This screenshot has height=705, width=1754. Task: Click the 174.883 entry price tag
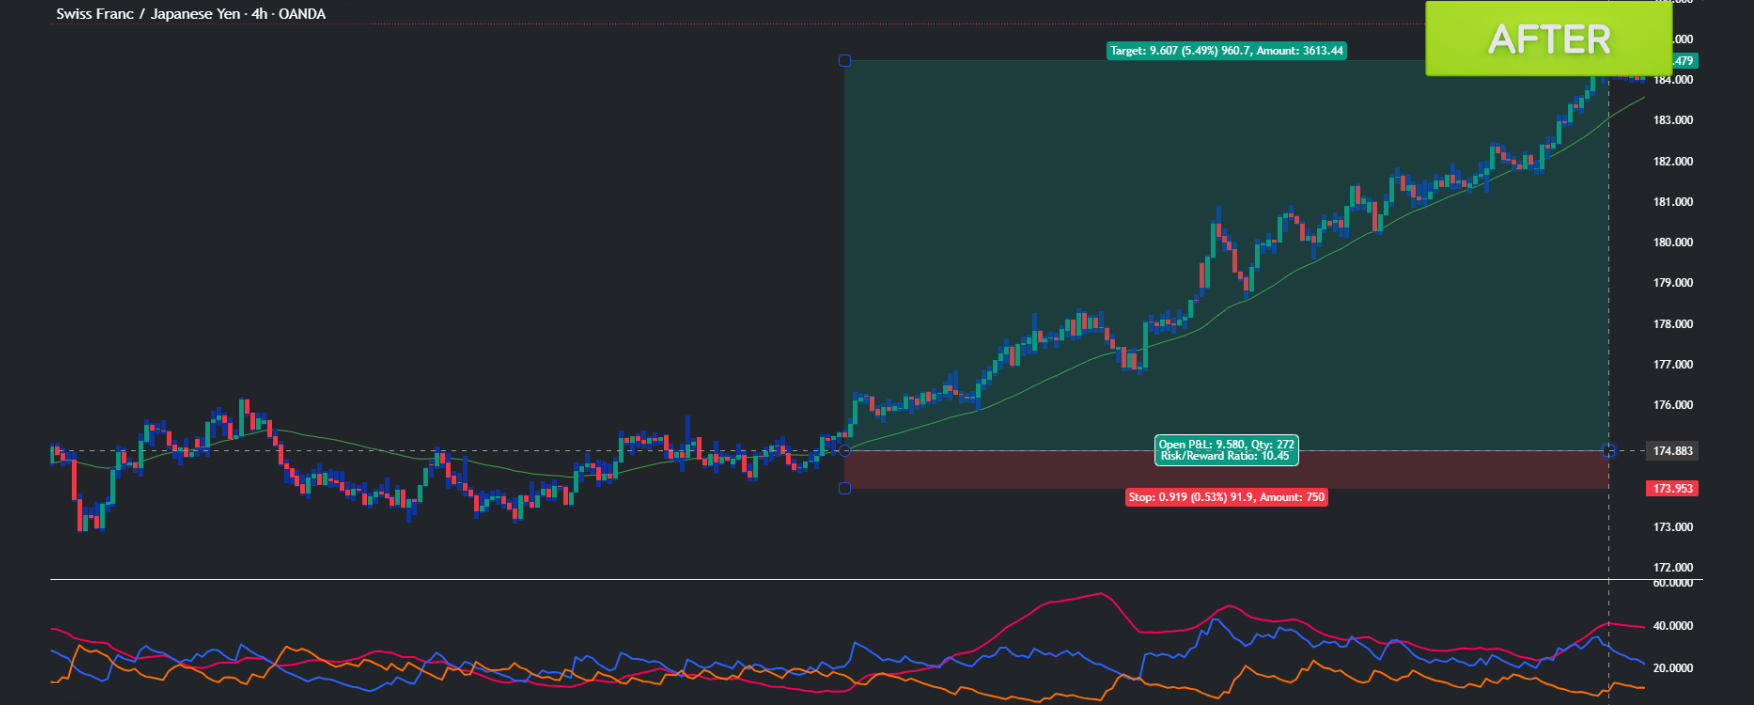point(1672,451)
